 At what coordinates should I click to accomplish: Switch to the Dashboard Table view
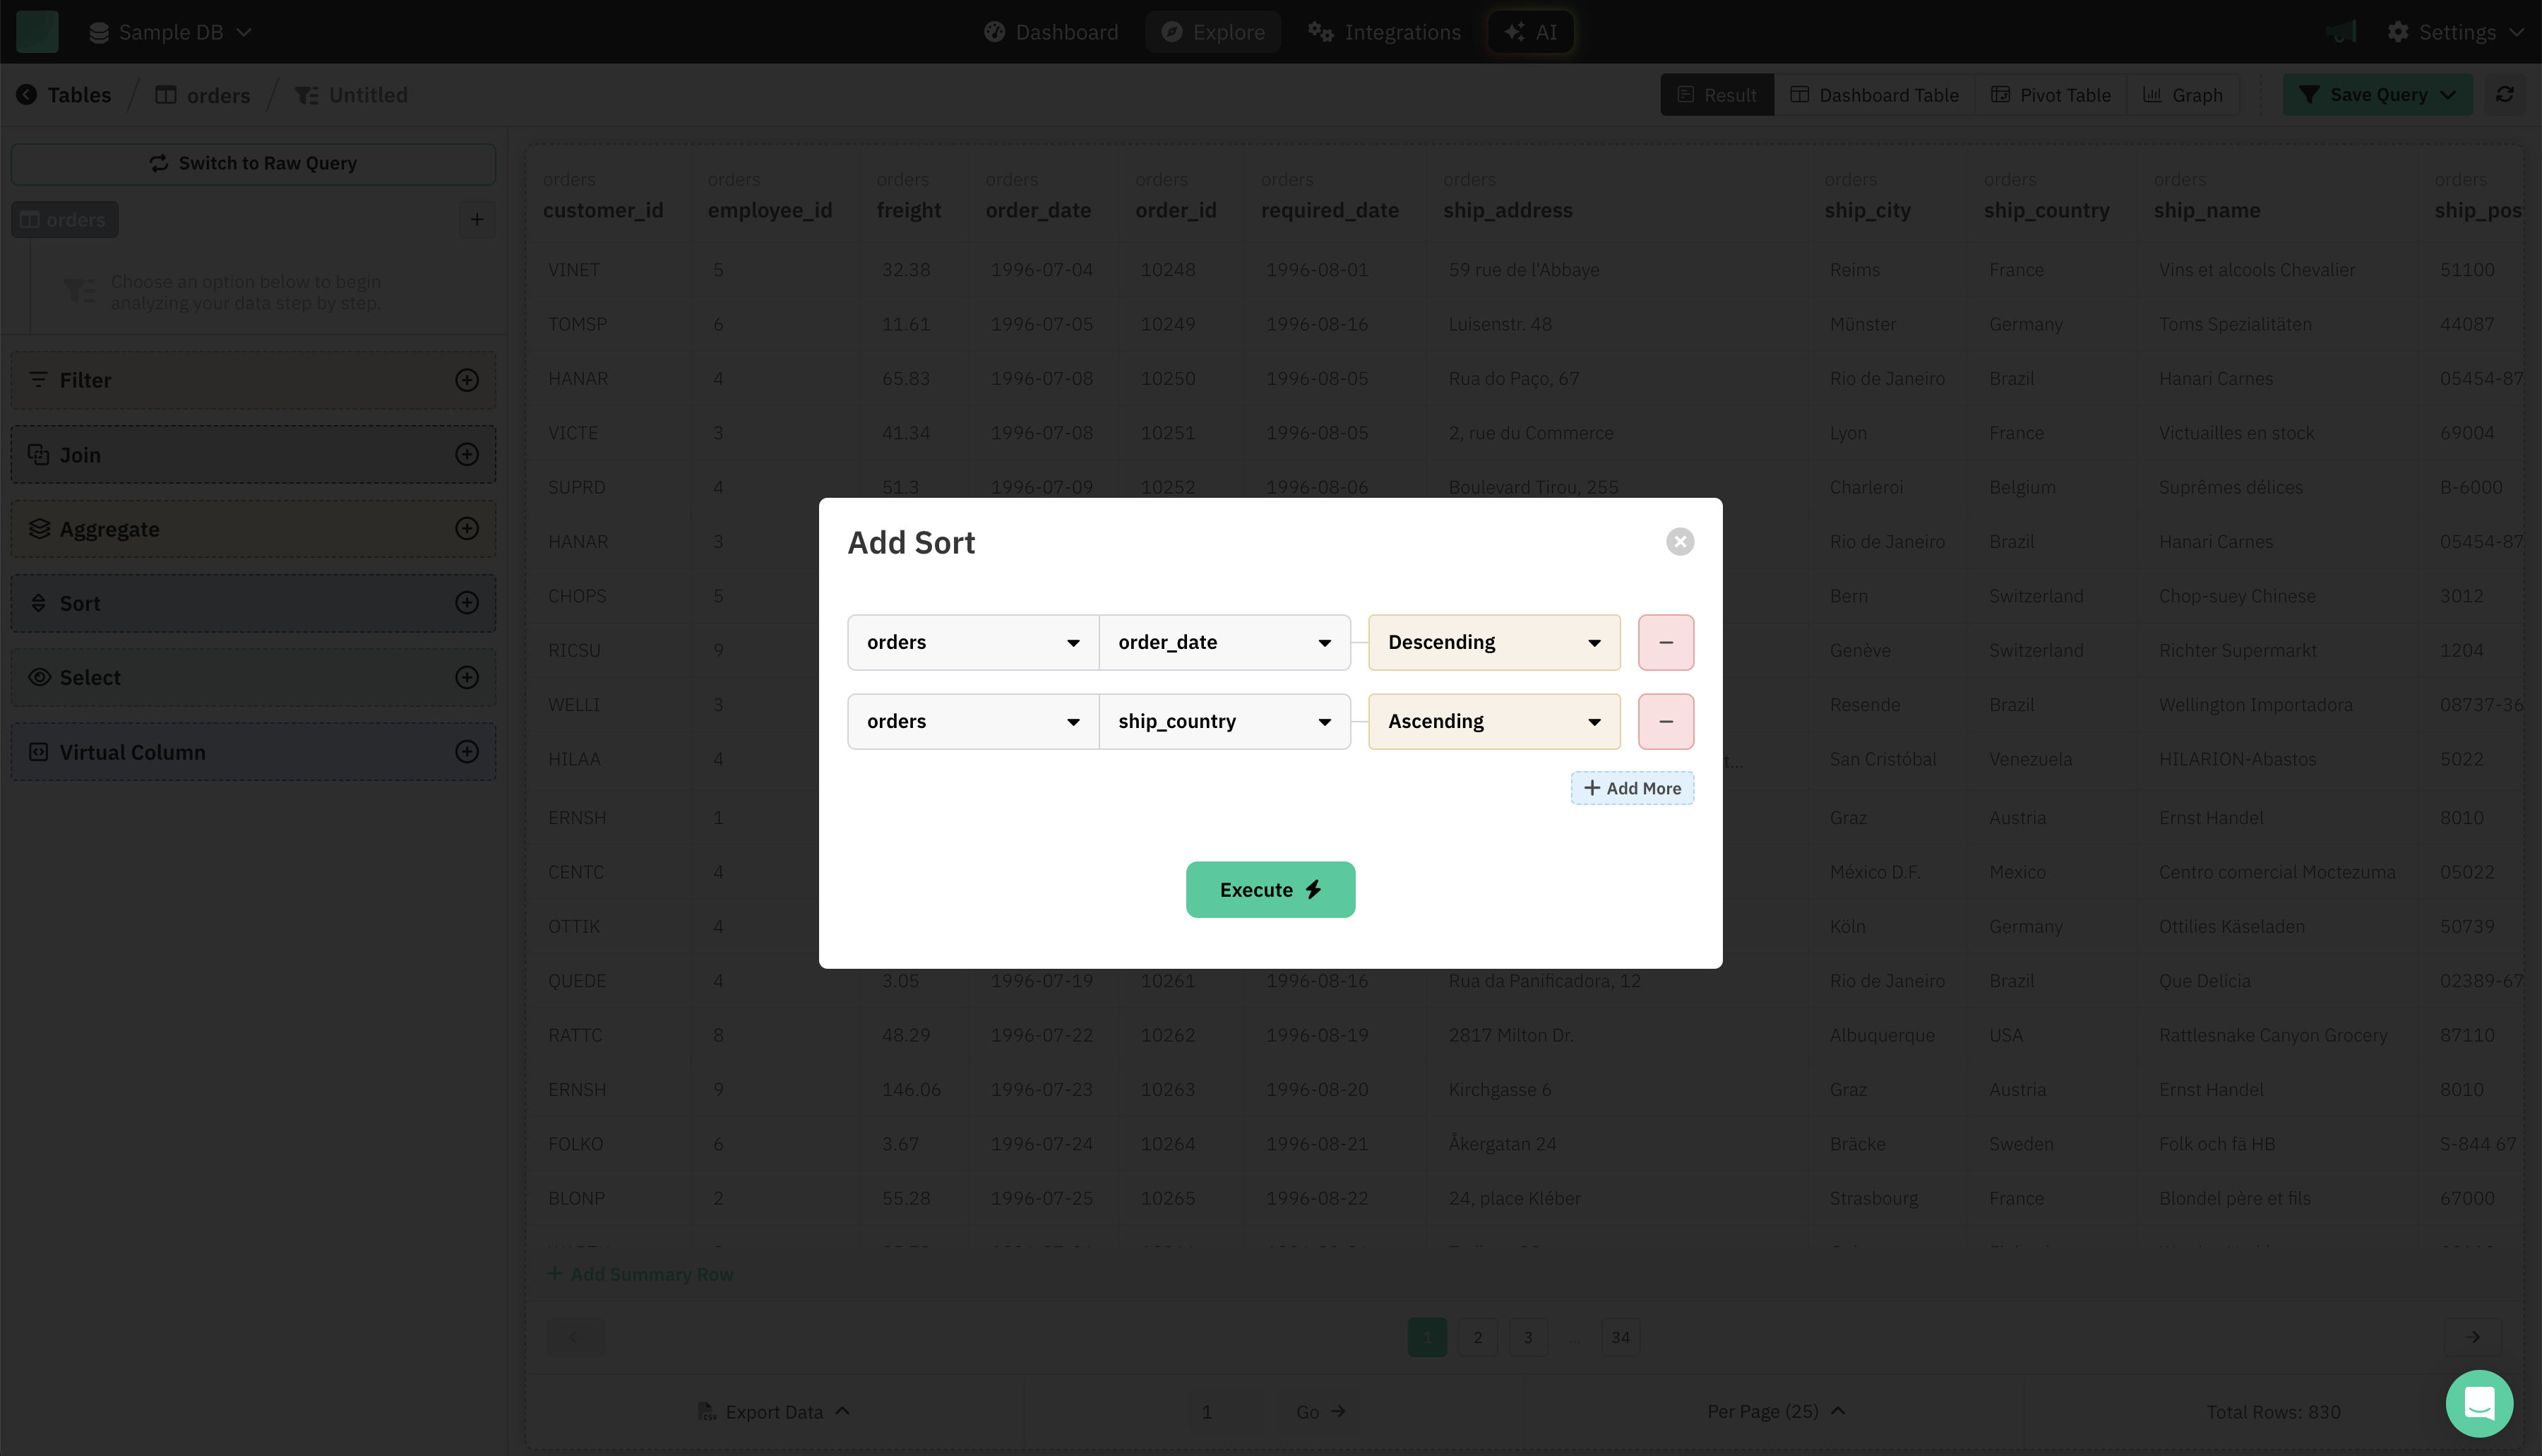(x=1874, y=95)
